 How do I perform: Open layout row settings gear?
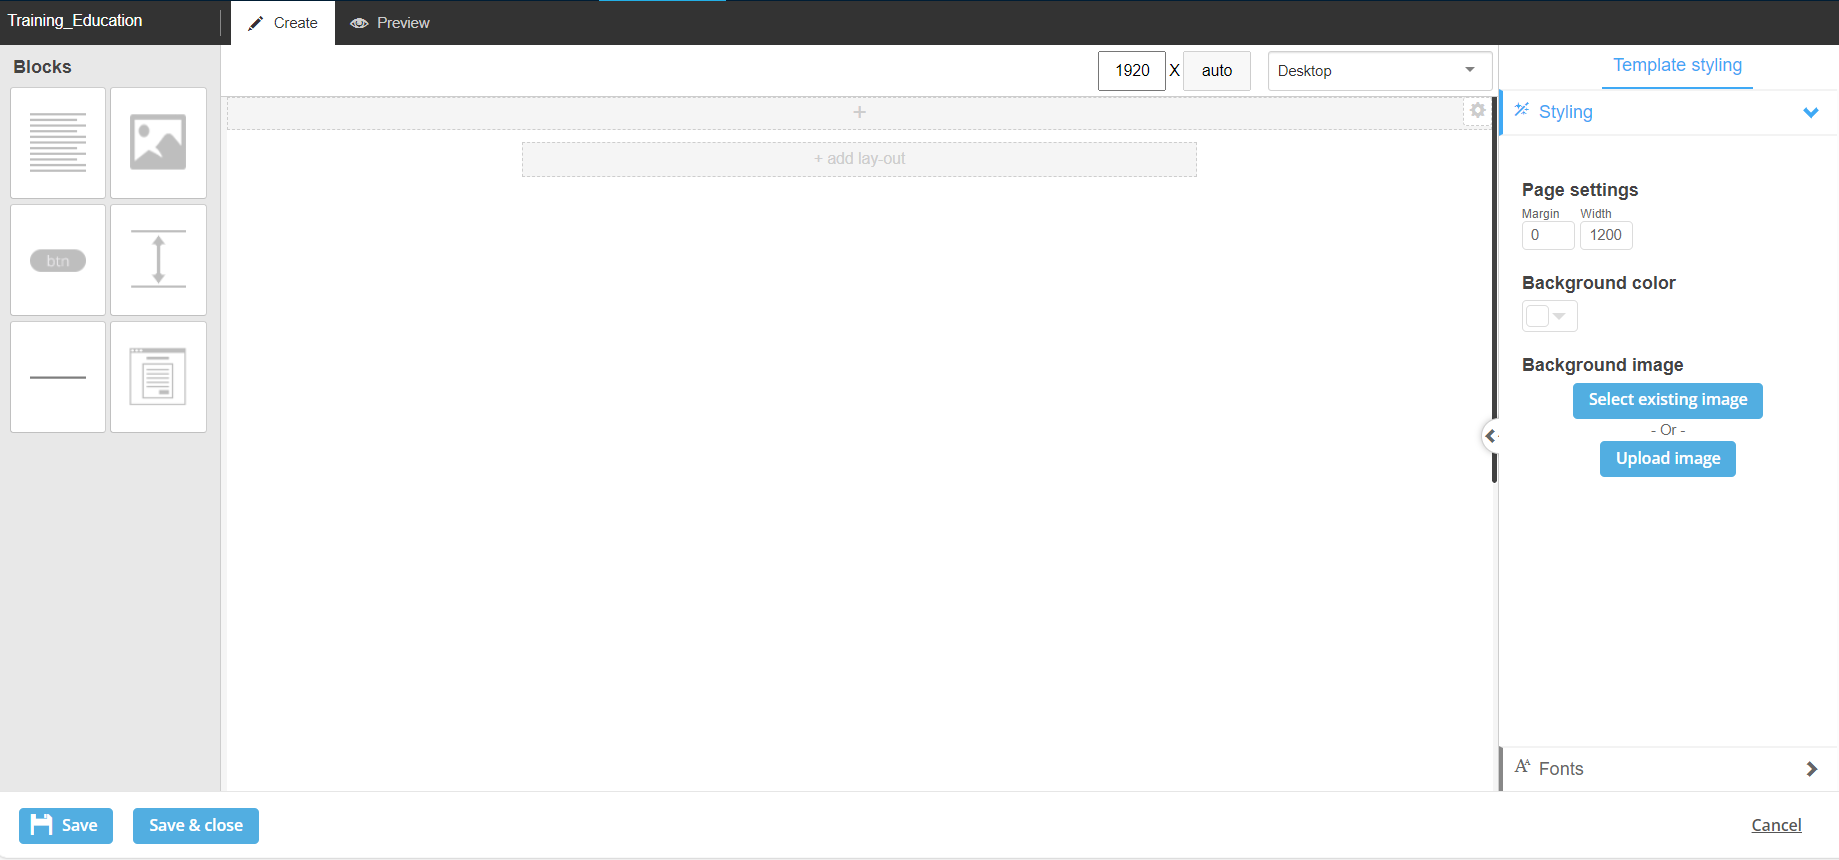[x=1477, y=111]
